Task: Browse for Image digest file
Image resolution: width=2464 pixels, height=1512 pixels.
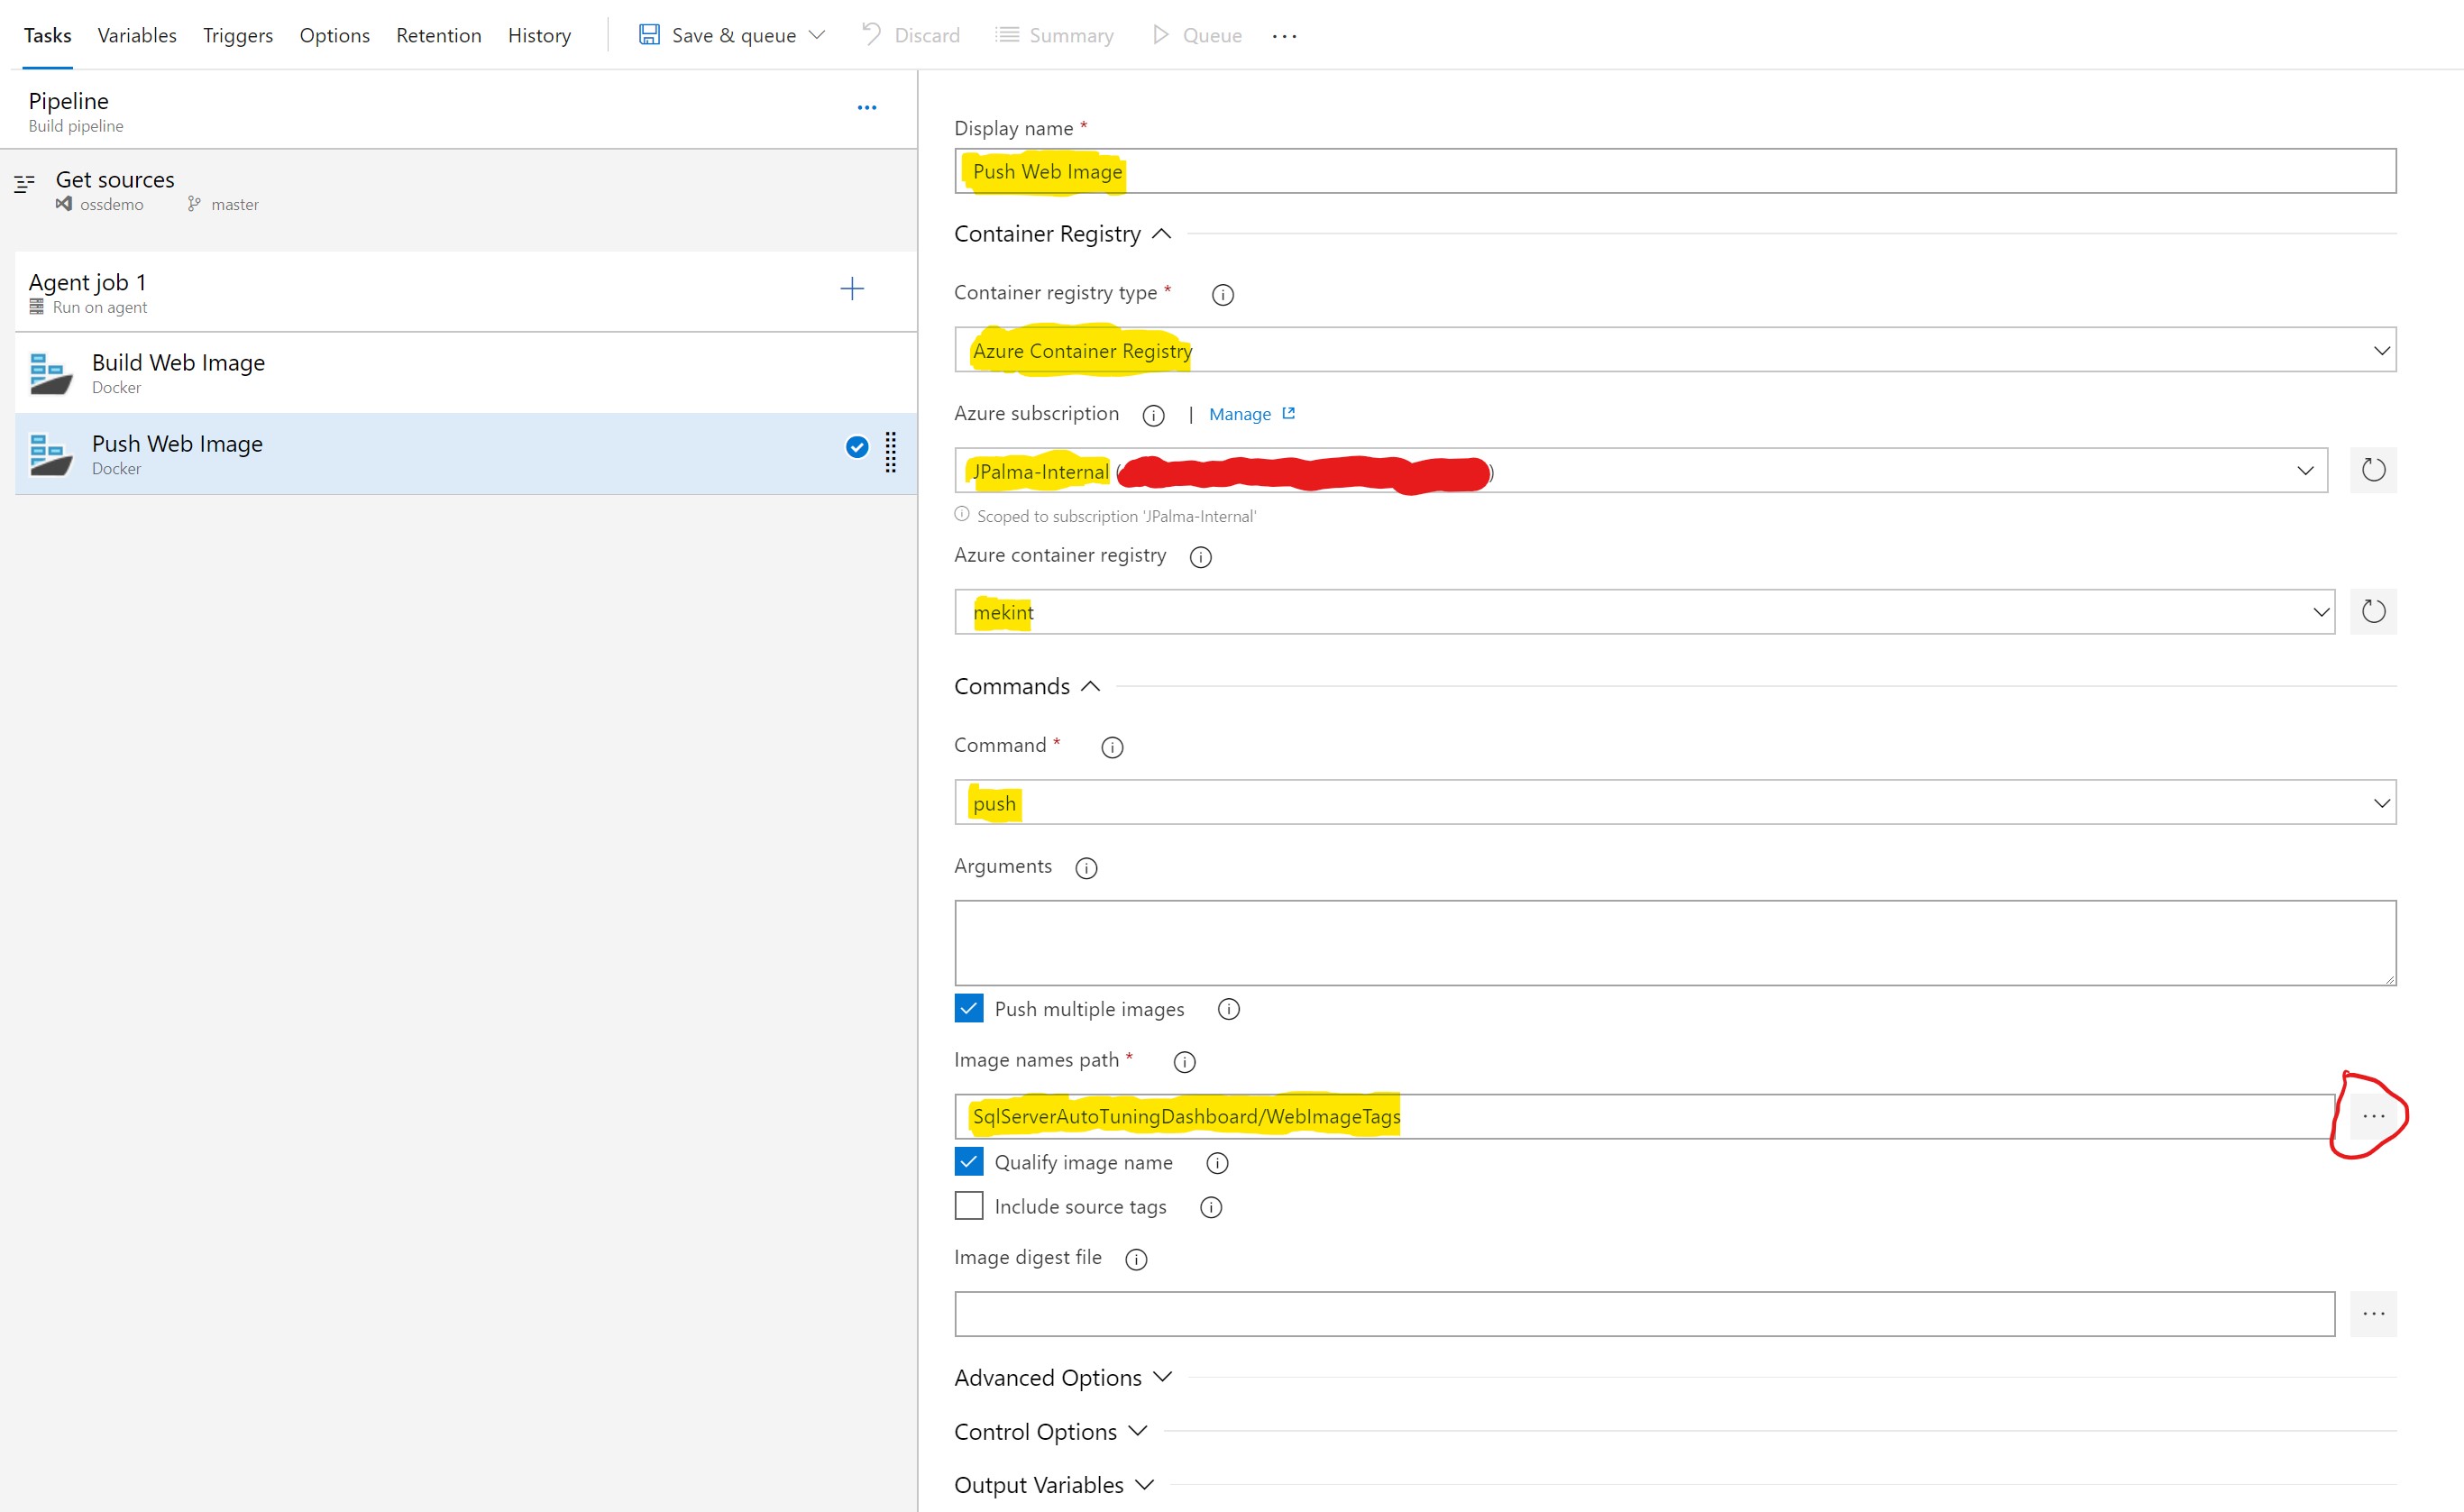Action: tap(2373, 1313)
